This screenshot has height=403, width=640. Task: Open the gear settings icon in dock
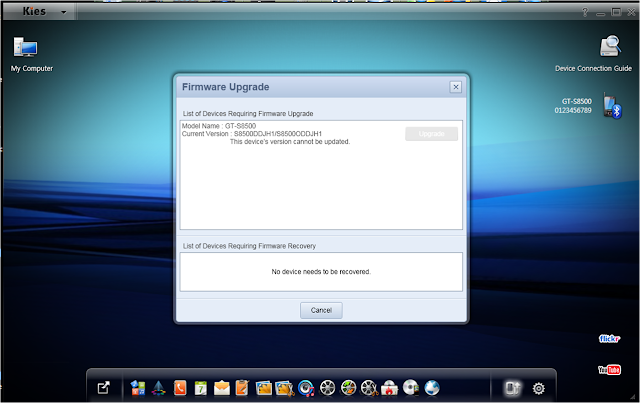(x=538, y=388)
